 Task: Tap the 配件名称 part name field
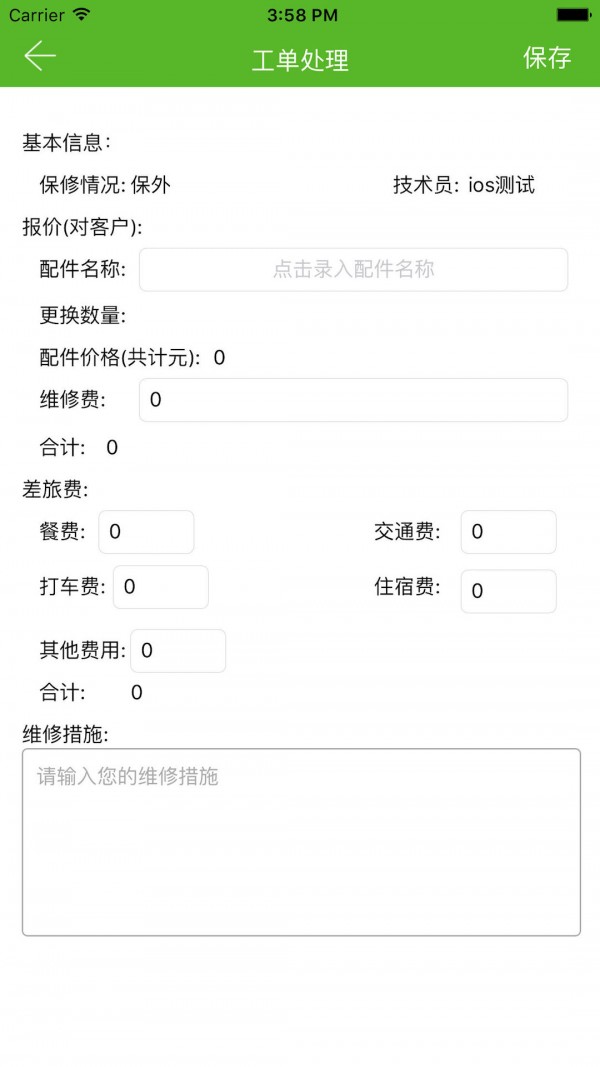click(353, 270)
